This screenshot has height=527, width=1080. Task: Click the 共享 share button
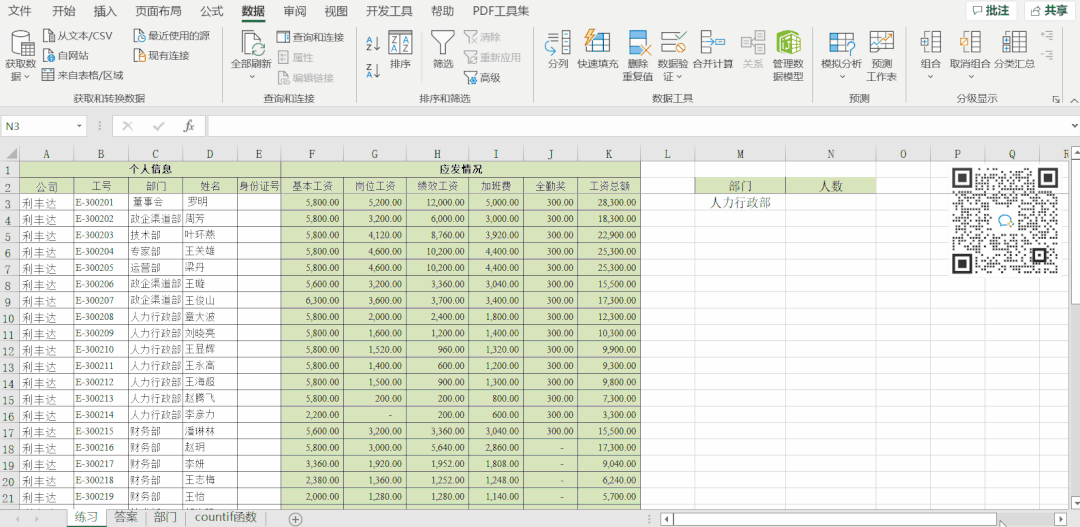[1050, 10]
